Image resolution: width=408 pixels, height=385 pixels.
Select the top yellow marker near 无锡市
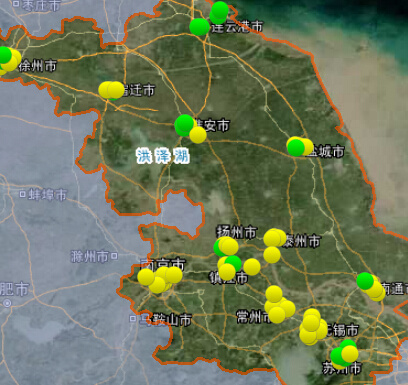[x=312, y=317]
